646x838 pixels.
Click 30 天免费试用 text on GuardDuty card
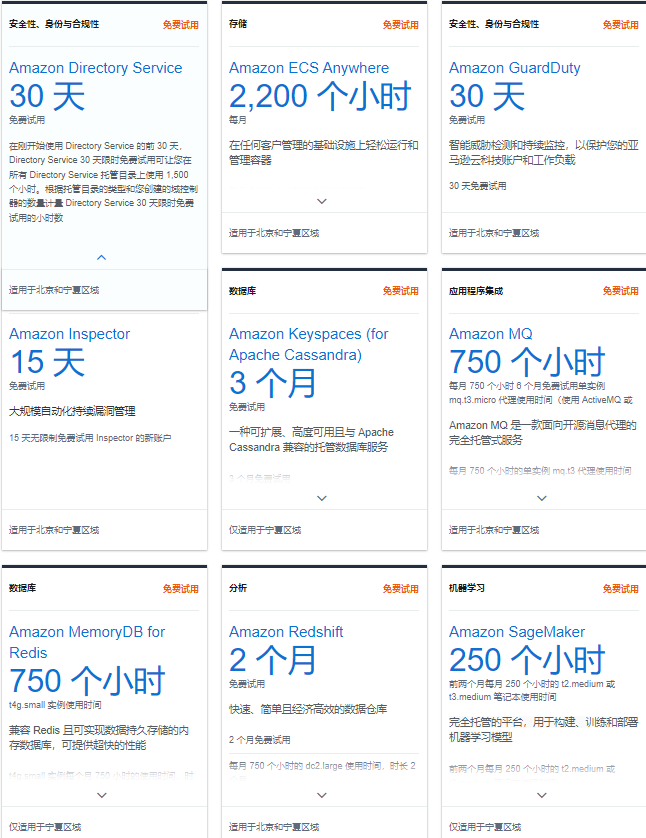coord(478,186)
